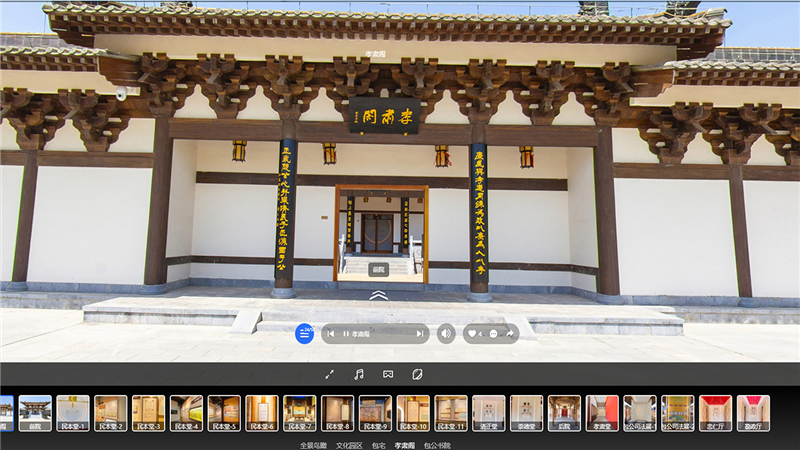
Task: Select the 民本堂-1 thumbnail
Action: (x=73, y=412)
